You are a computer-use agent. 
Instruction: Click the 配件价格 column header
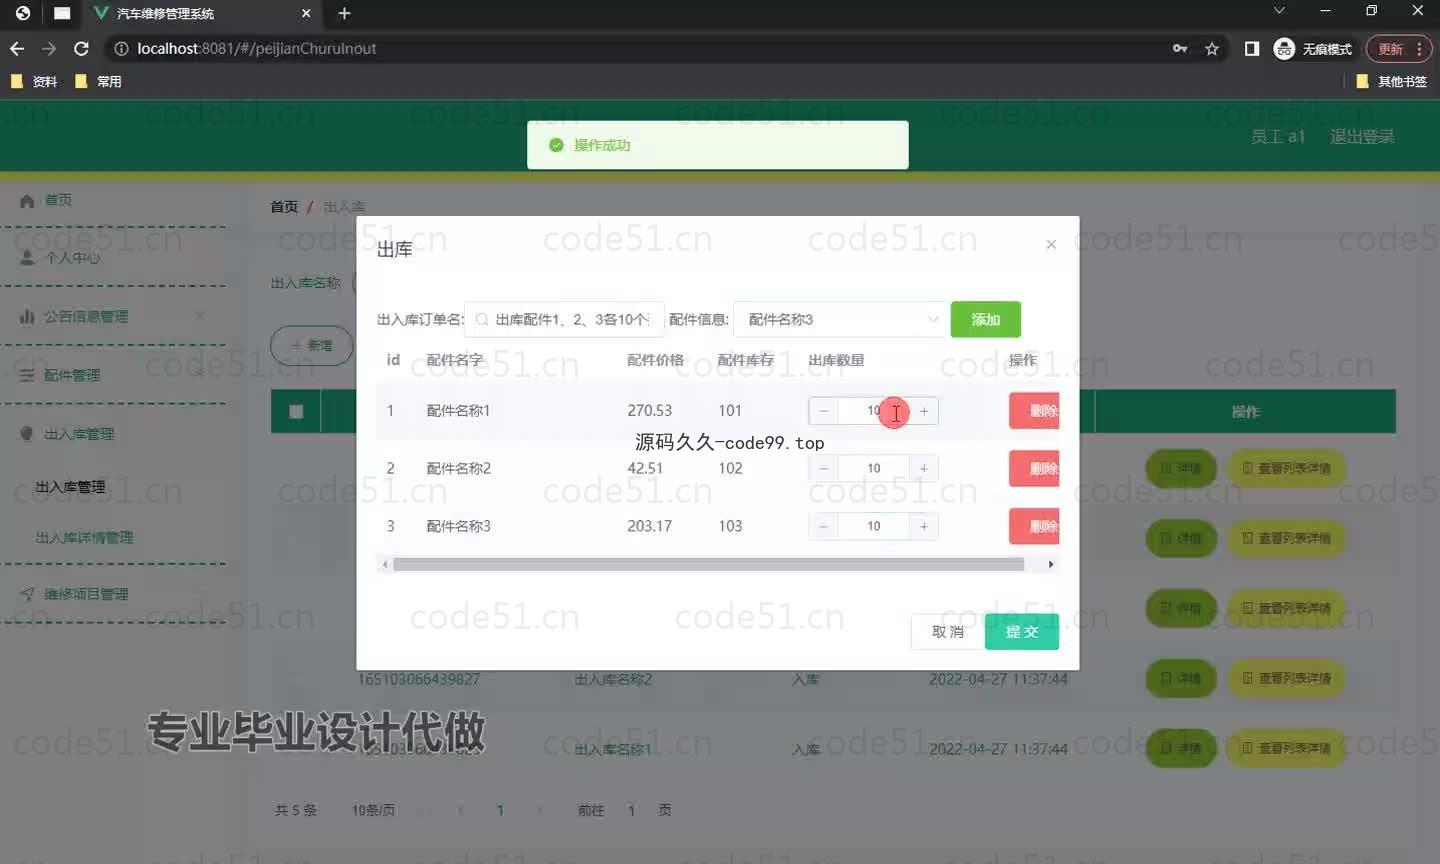[655, 360]
